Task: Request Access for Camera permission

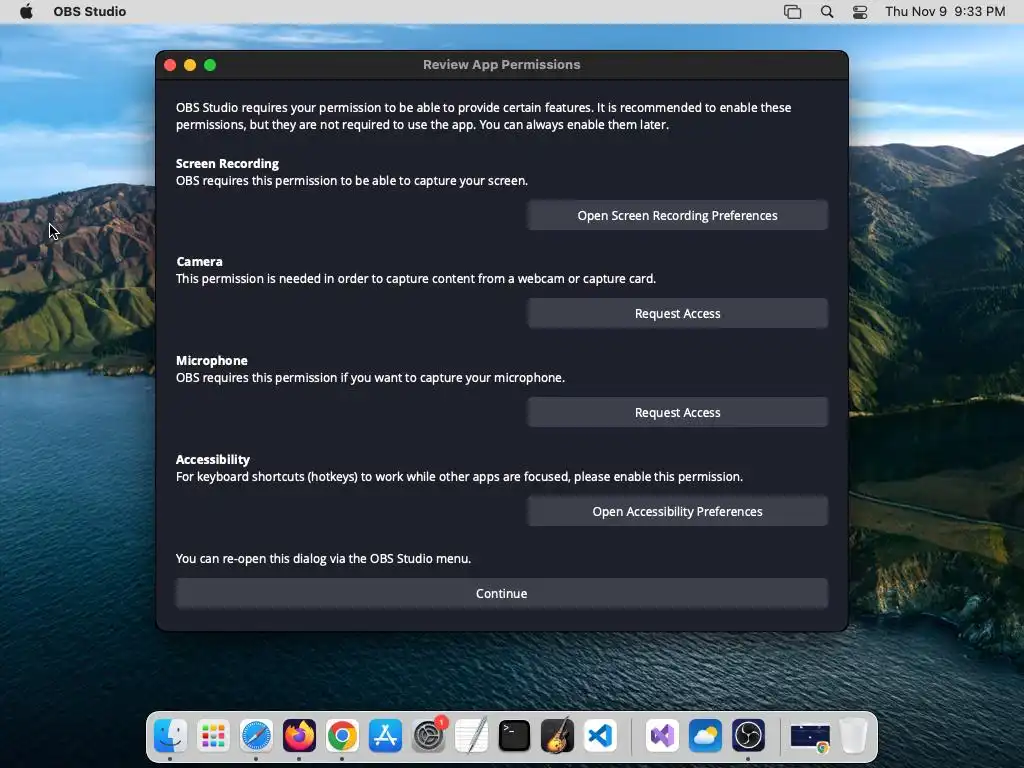Action: click(x=677, y=313)
